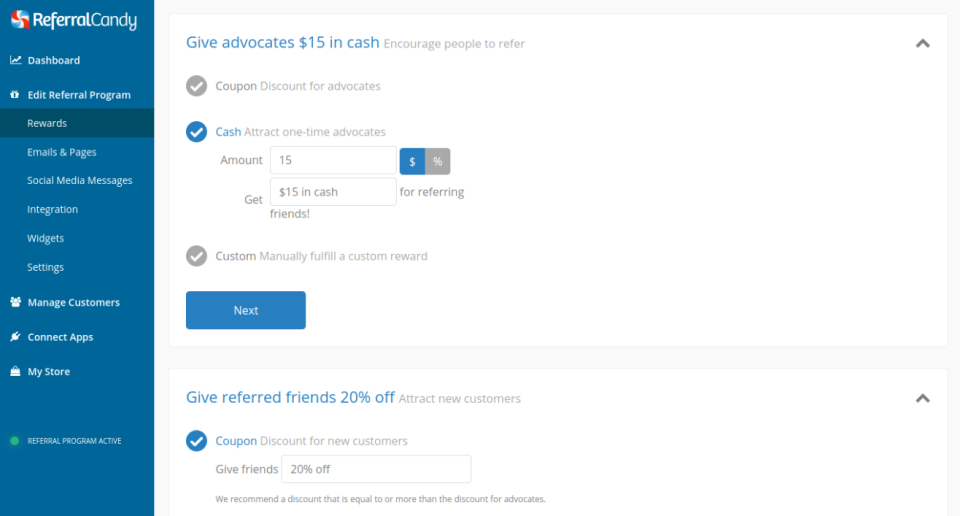The width and height of the screenshot is (960, 516).
Task: Select the advocate Coupon reward option
Action: (x=196, y=86)
